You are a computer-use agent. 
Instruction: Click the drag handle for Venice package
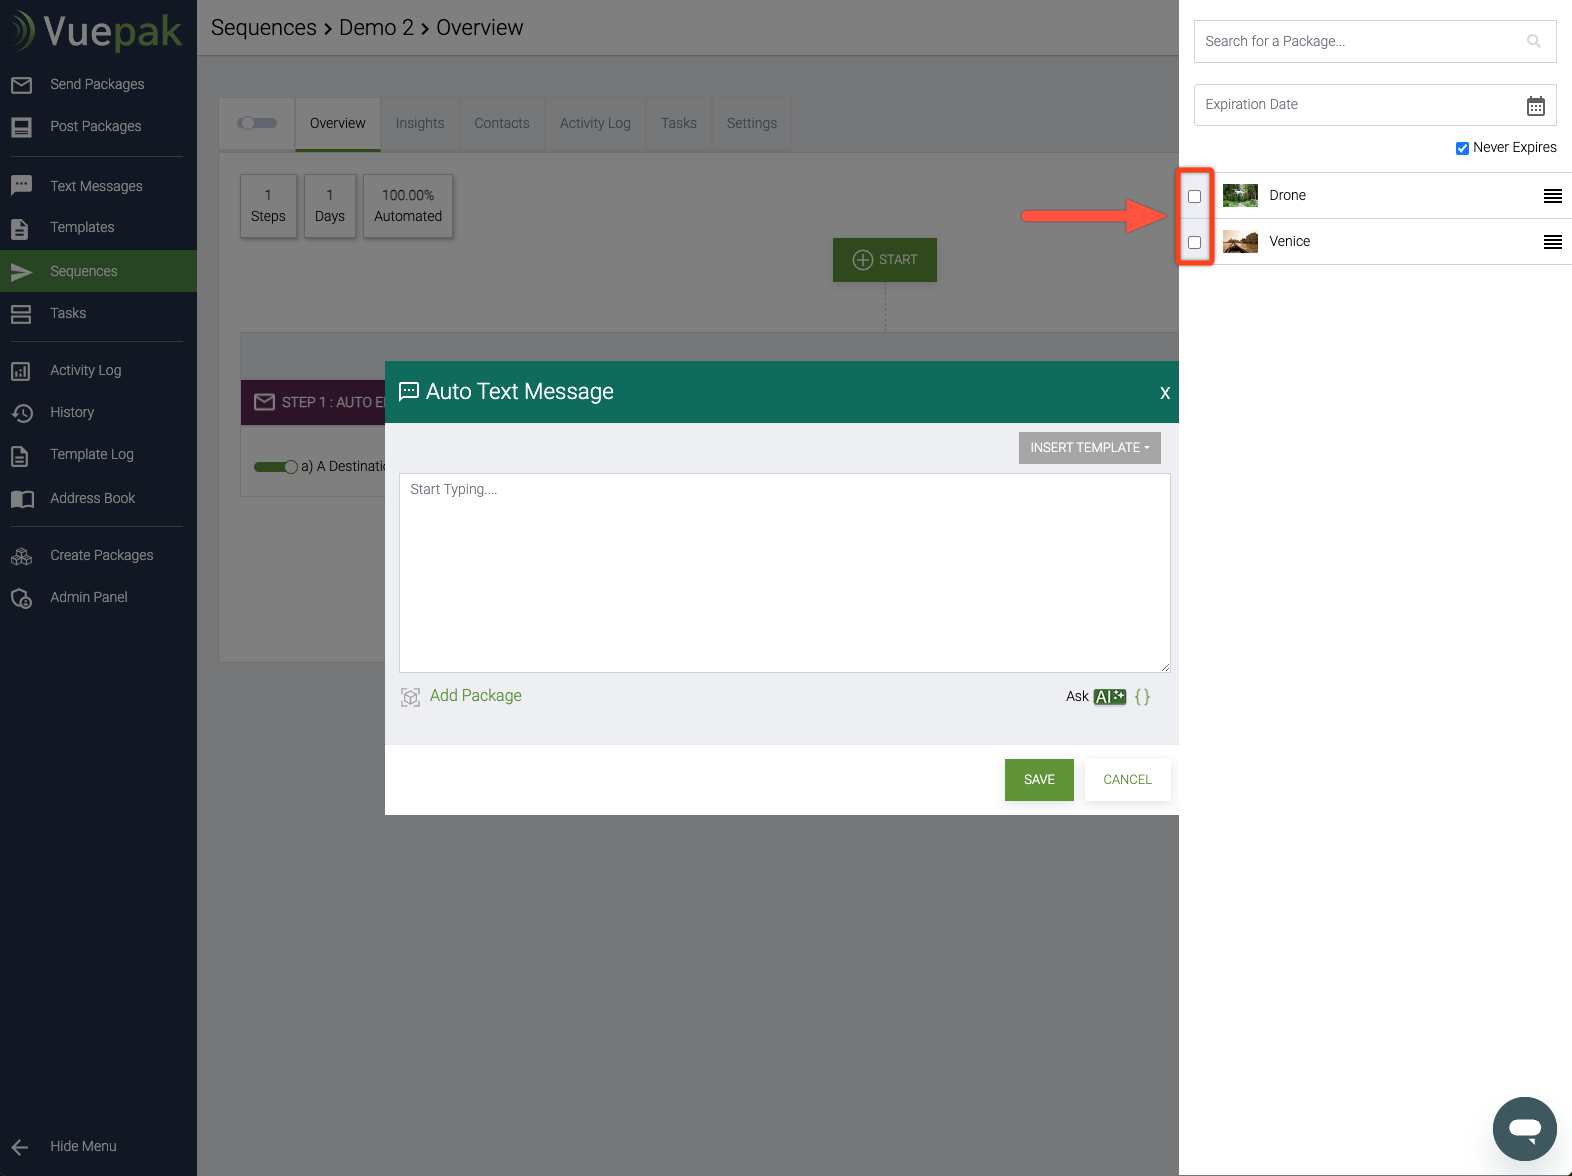(1552, 242)
